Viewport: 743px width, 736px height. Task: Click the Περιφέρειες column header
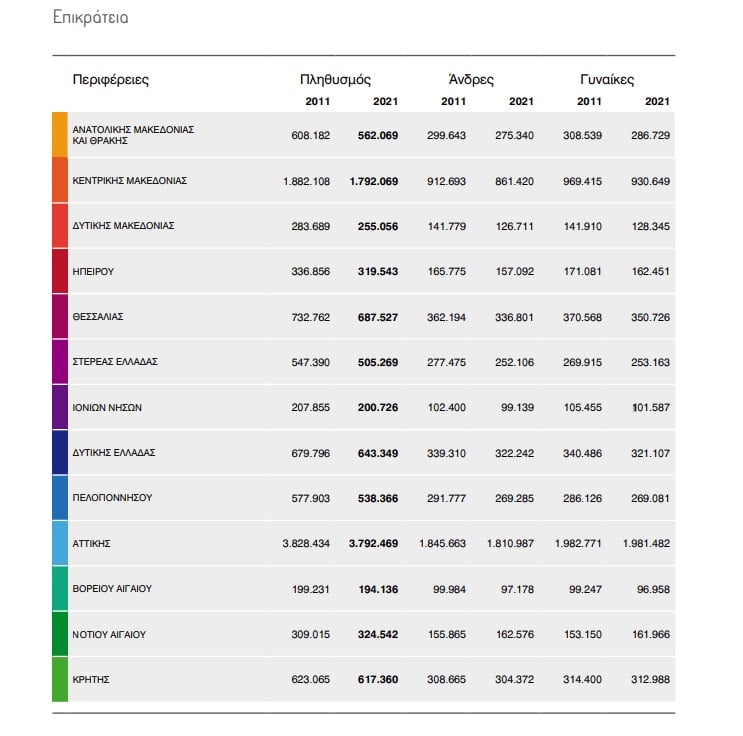[x=110, y=79]
